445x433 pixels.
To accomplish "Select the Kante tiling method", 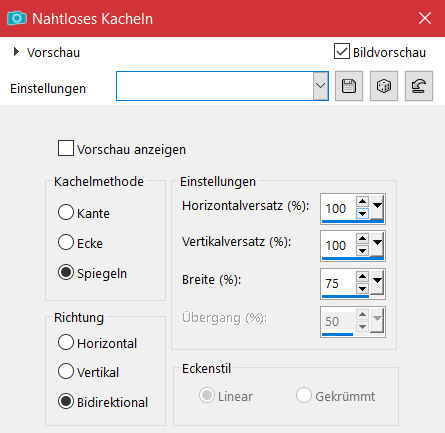I will tap(66, 212).
